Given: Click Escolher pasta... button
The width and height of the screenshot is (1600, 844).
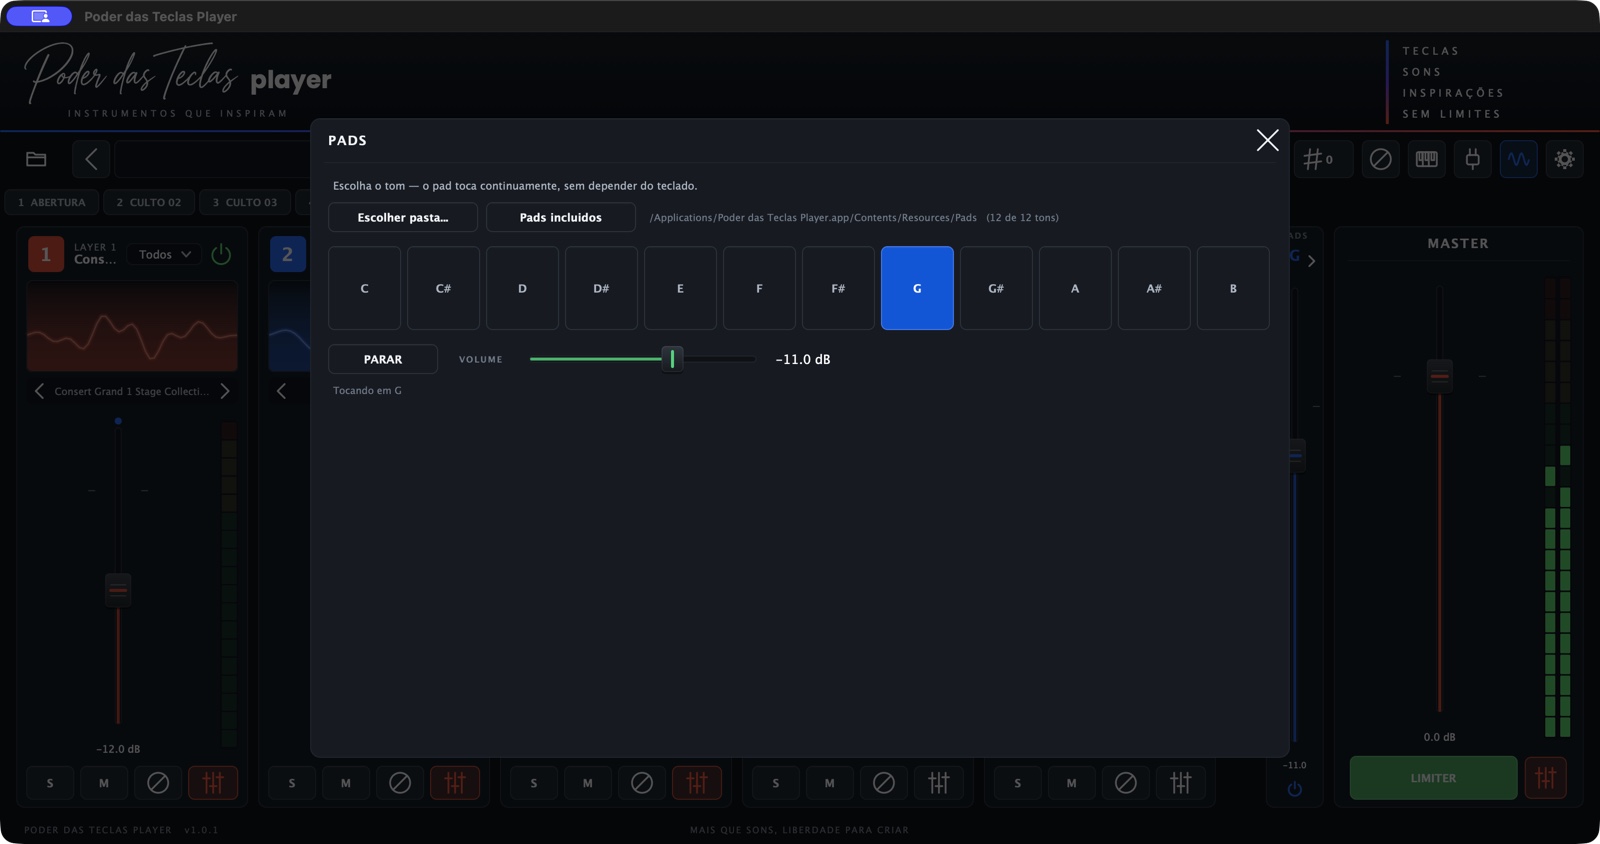Looking at the screenshot, I should click(403, 217).
